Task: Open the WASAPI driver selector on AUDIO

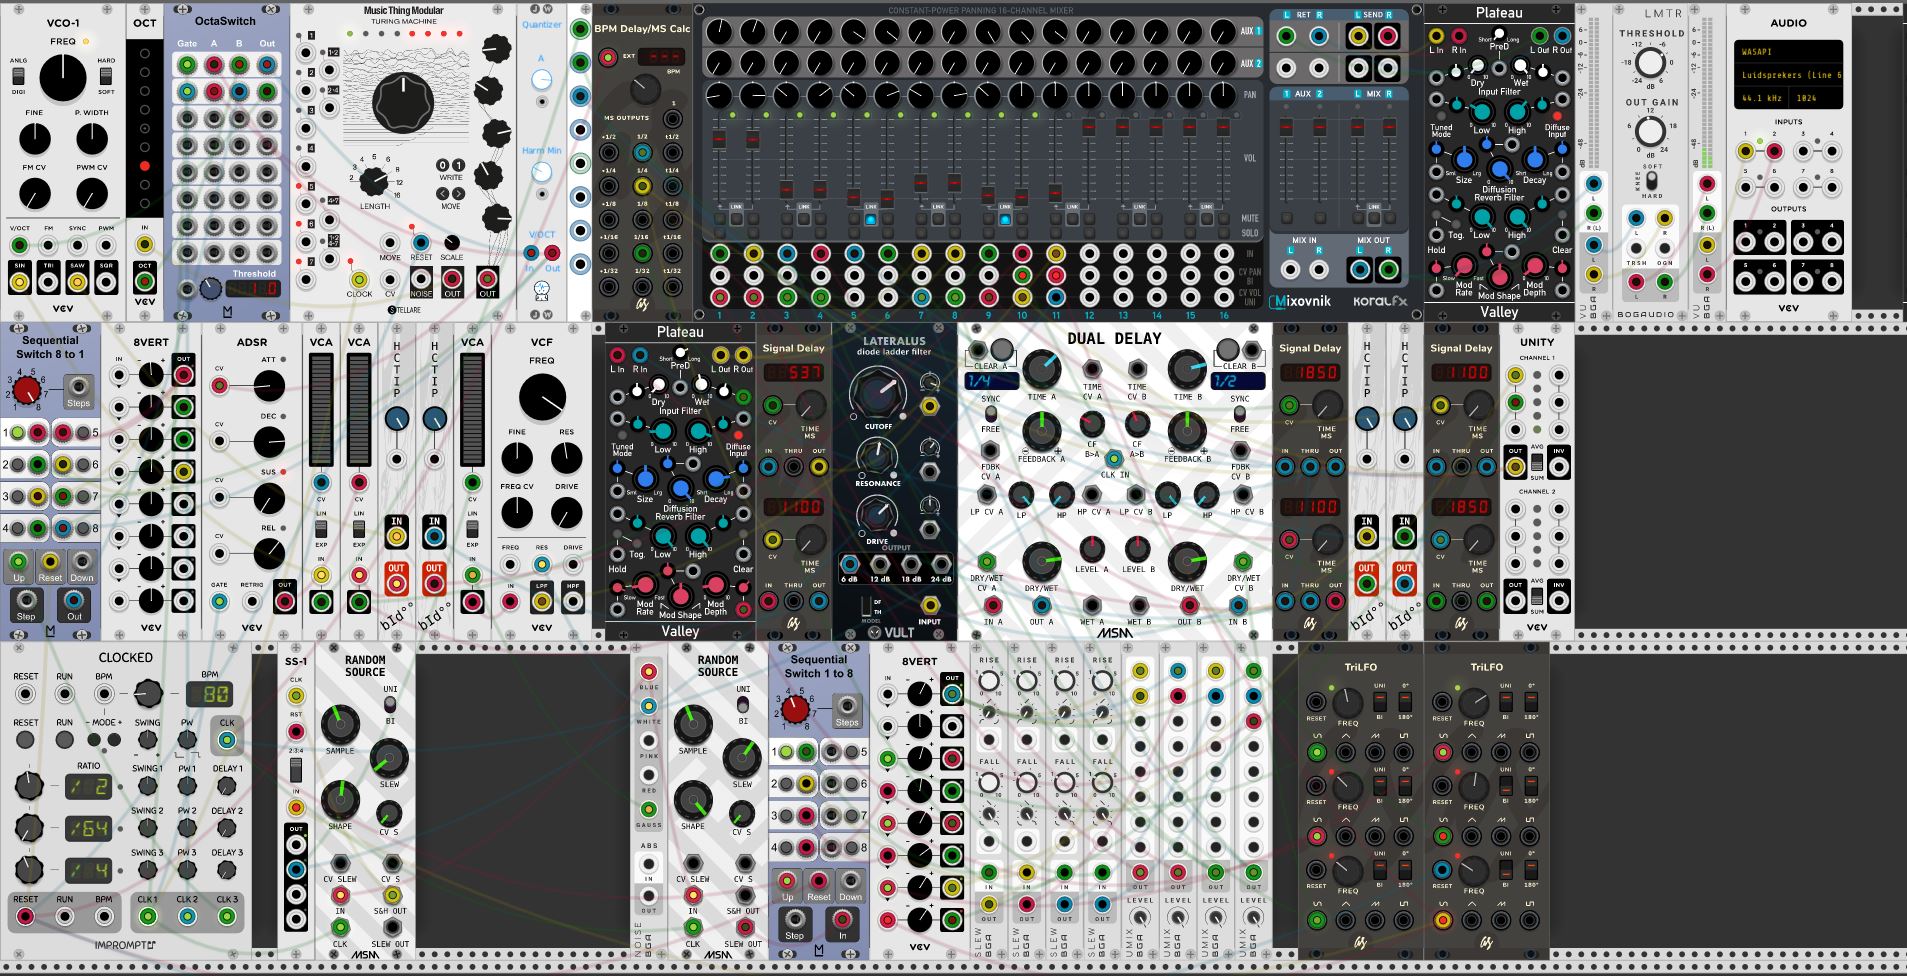Action: click(x=1789, y=51)
